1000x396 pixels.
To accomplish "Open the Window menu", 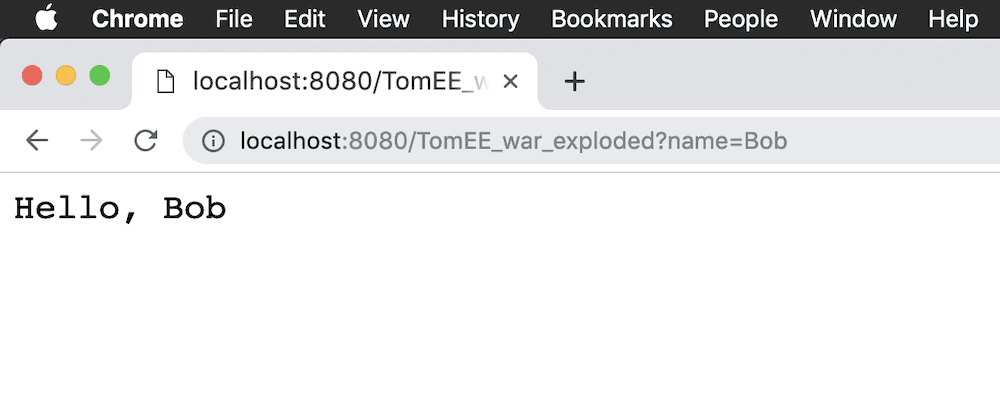I will tap(853, 19).
